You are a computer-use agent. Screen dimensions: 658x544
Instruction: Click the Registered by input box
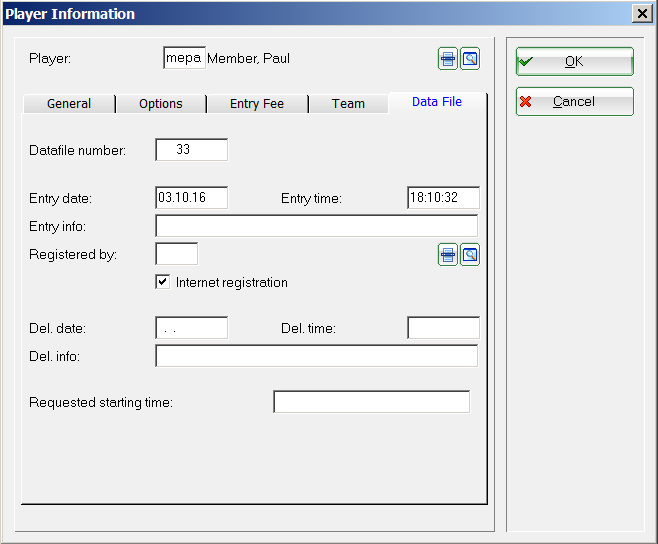click(x=176, y=254)
